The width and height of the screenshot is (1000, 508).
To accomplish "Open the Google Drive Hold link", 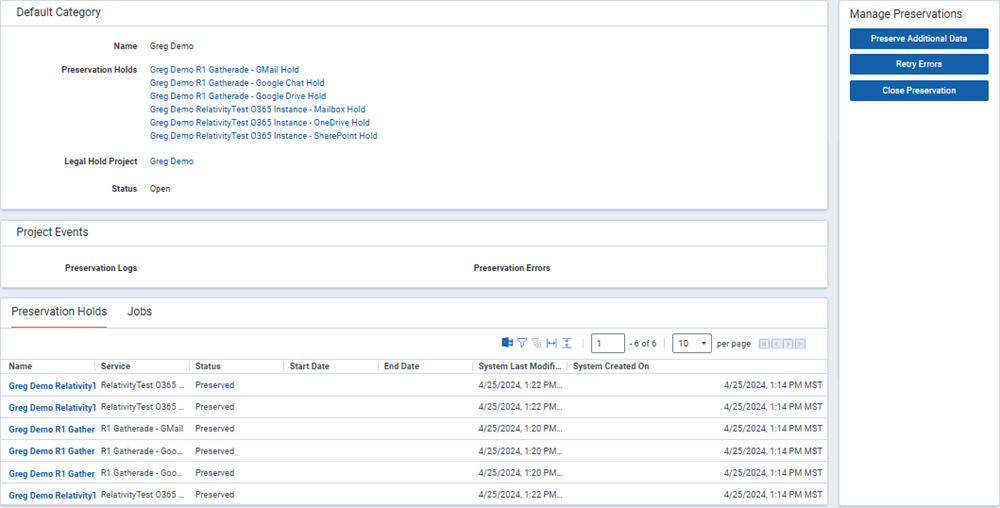I will coord(238,96).
